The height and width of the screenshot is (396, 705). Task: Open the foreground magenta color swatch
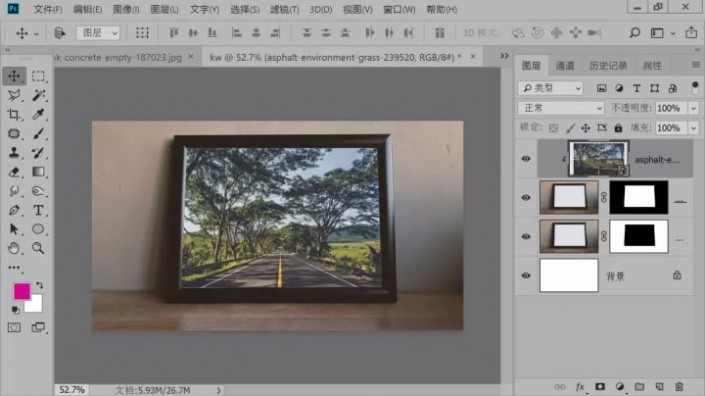pos(22,291)
